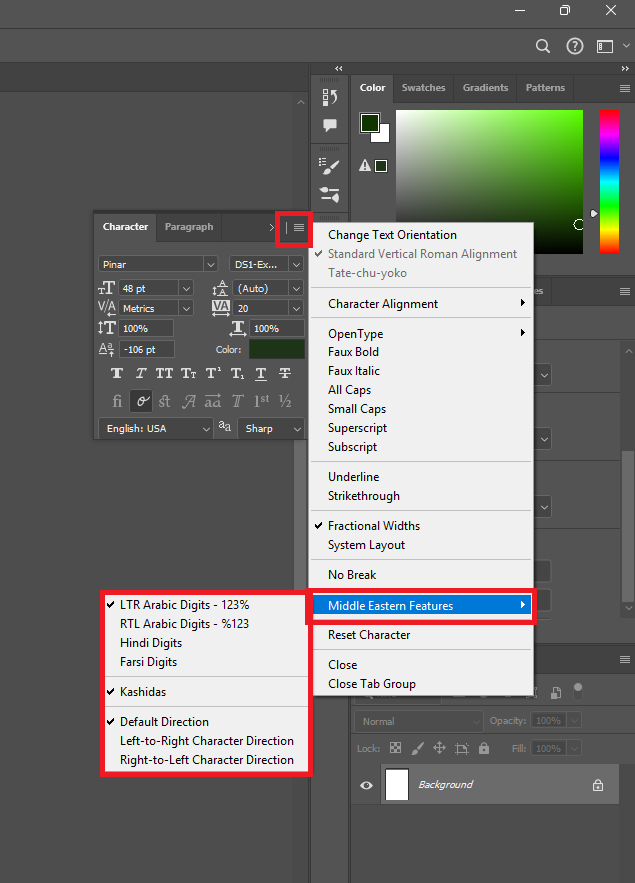Switch to the Swatches tab
This screenshot has height=883, width=635.
pyautogui.click(x=423, y=88)
